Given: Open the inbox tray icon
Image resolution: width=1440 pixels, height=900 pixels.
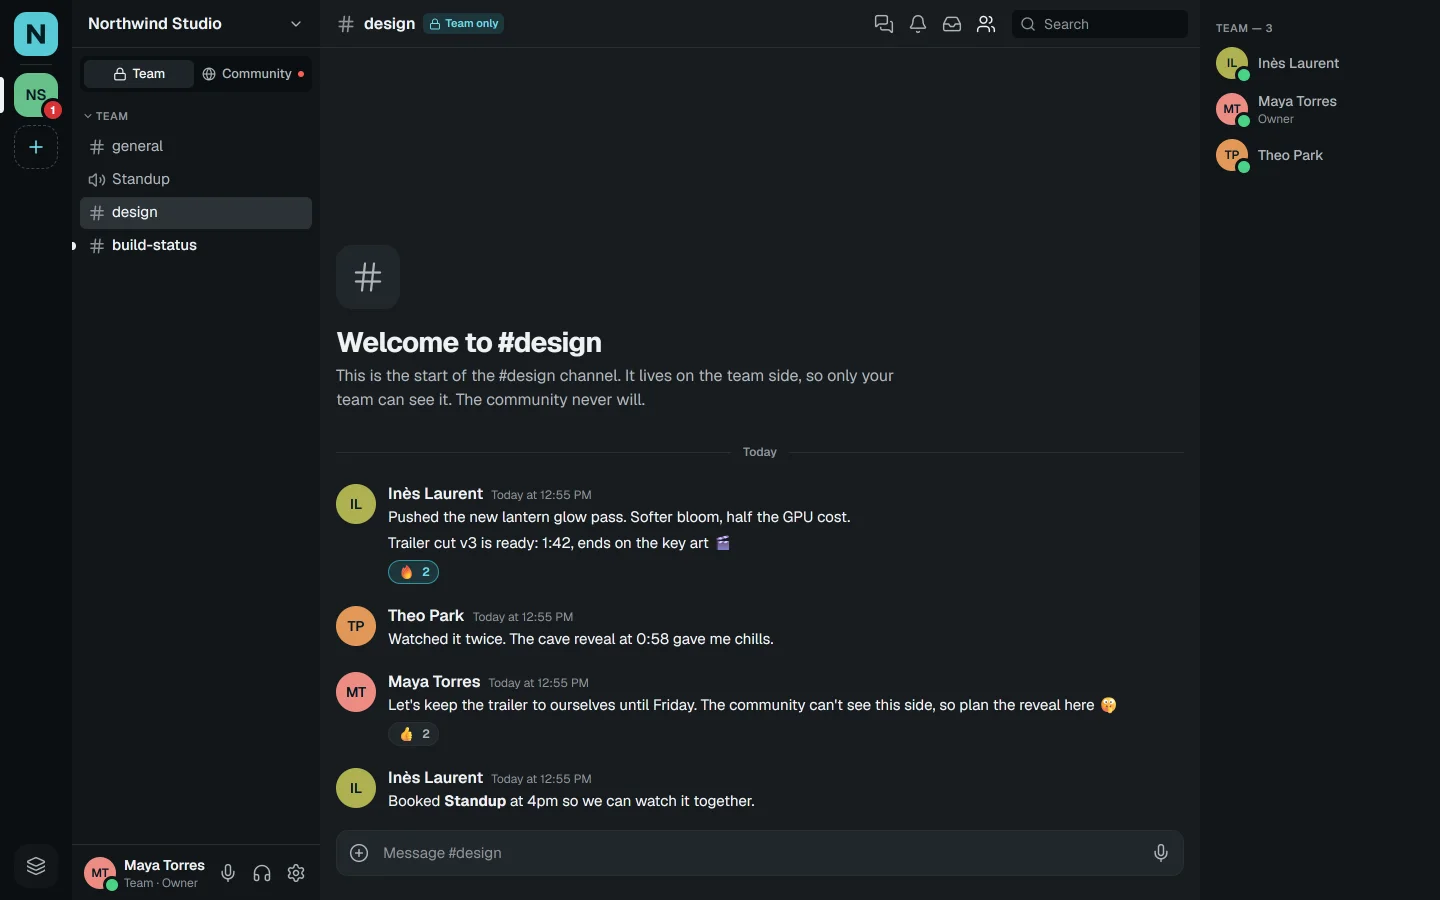Looking at the screenshot, I should [x=952, y=24].
